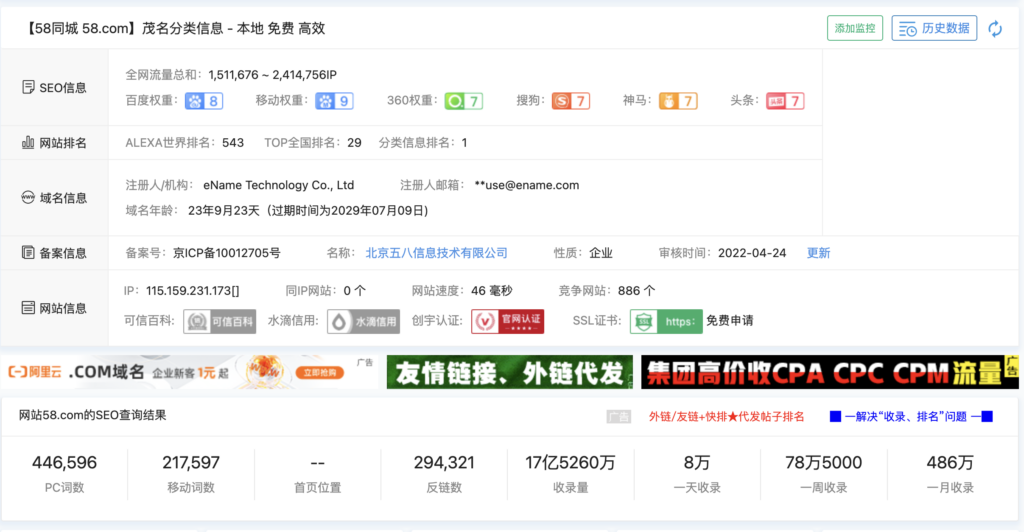Click the 百度权重 badge showing 8
The height and width of the screenshot is (532, 1024).
tap(204, 101)
